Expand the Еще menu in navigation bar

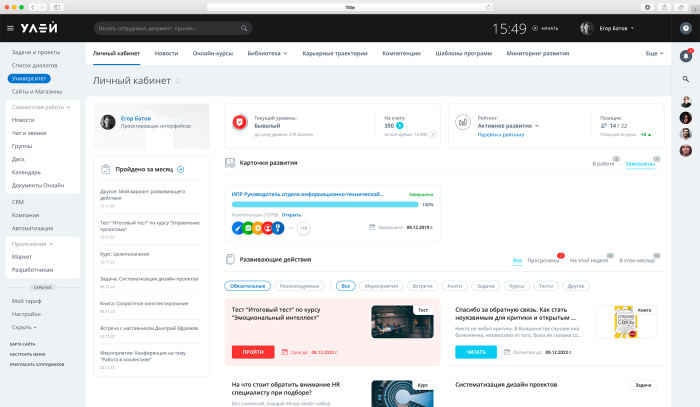point(653,52)
